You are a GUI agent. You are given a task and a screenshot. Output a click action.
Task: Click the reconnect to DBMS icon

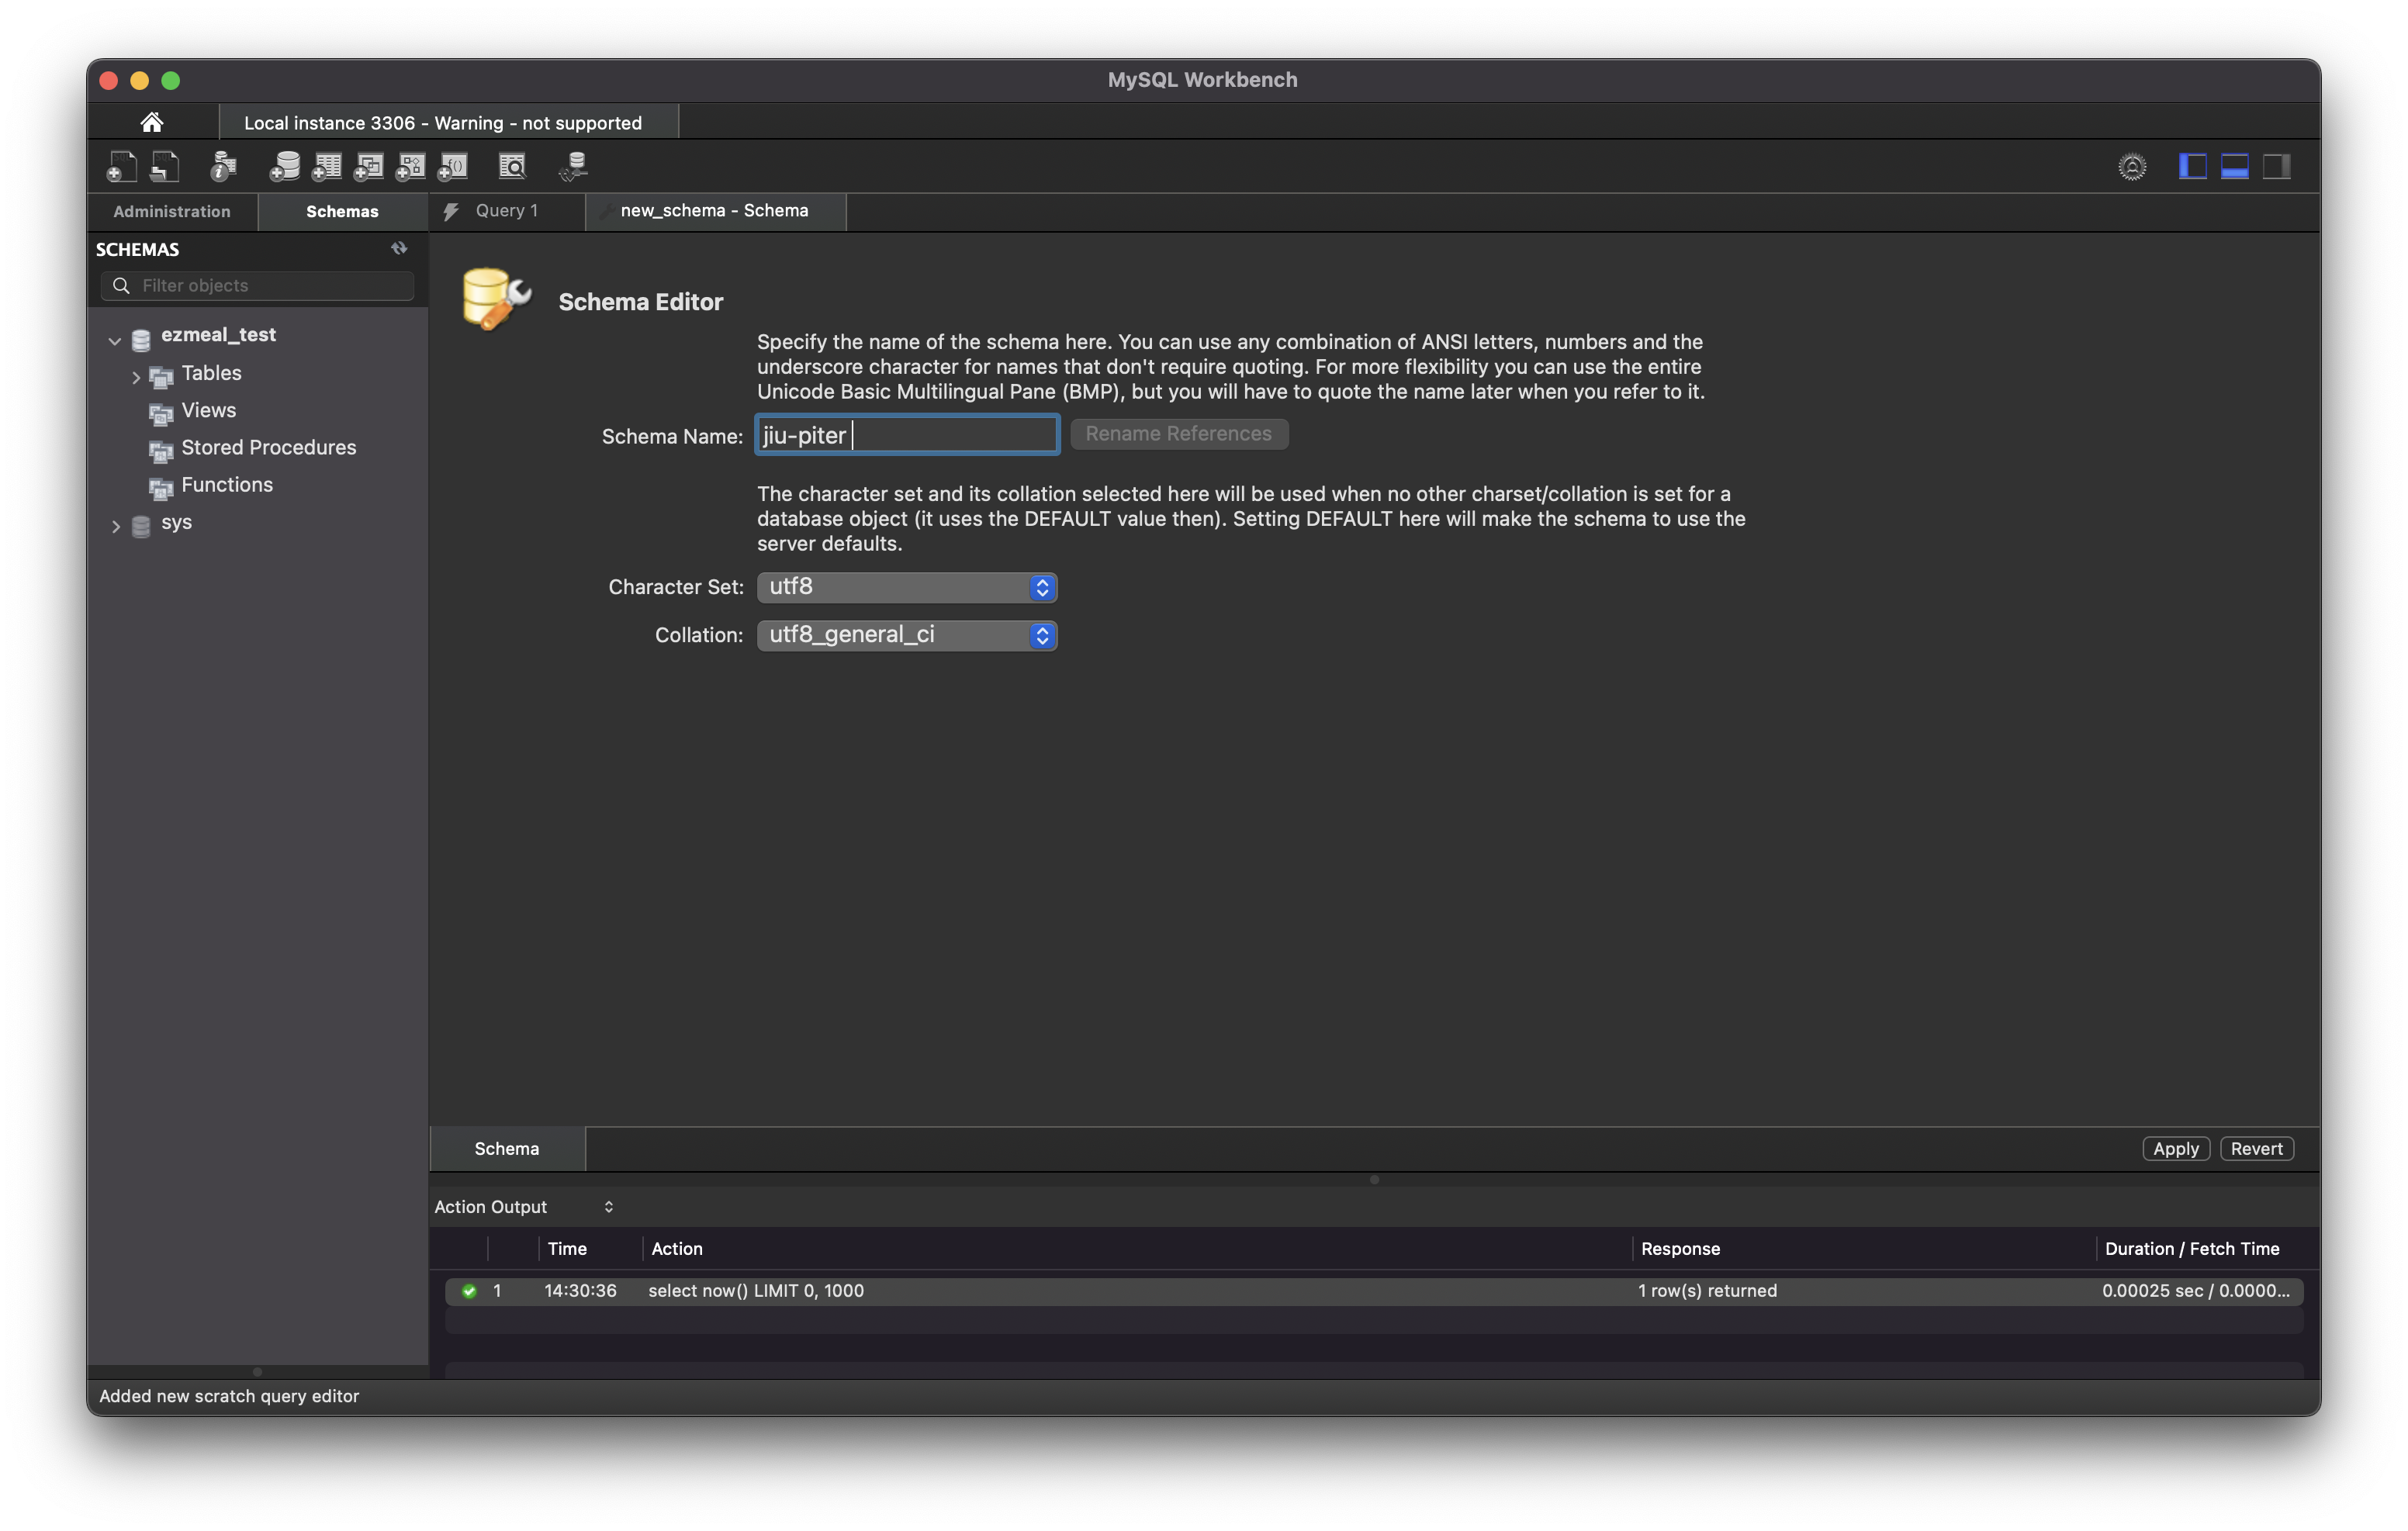(x=574, y=166)
